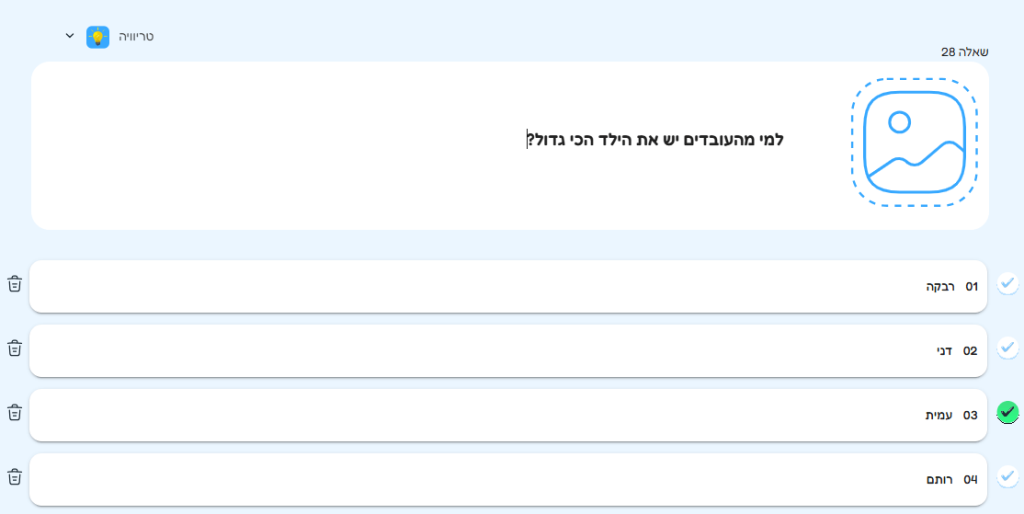Expand the question type dropdown chevron

[70, 36]
